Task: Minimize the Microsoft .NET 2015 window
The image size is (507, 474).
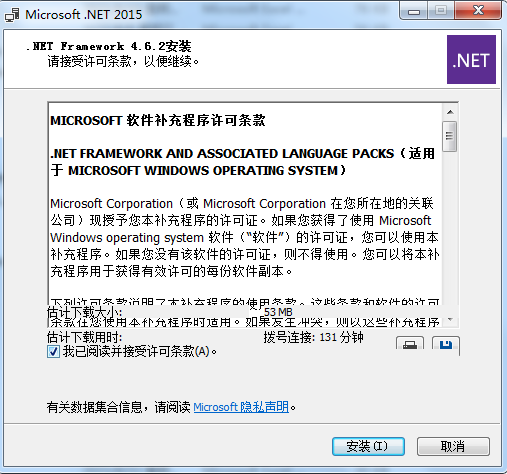Action: click(x=414, y=12)
